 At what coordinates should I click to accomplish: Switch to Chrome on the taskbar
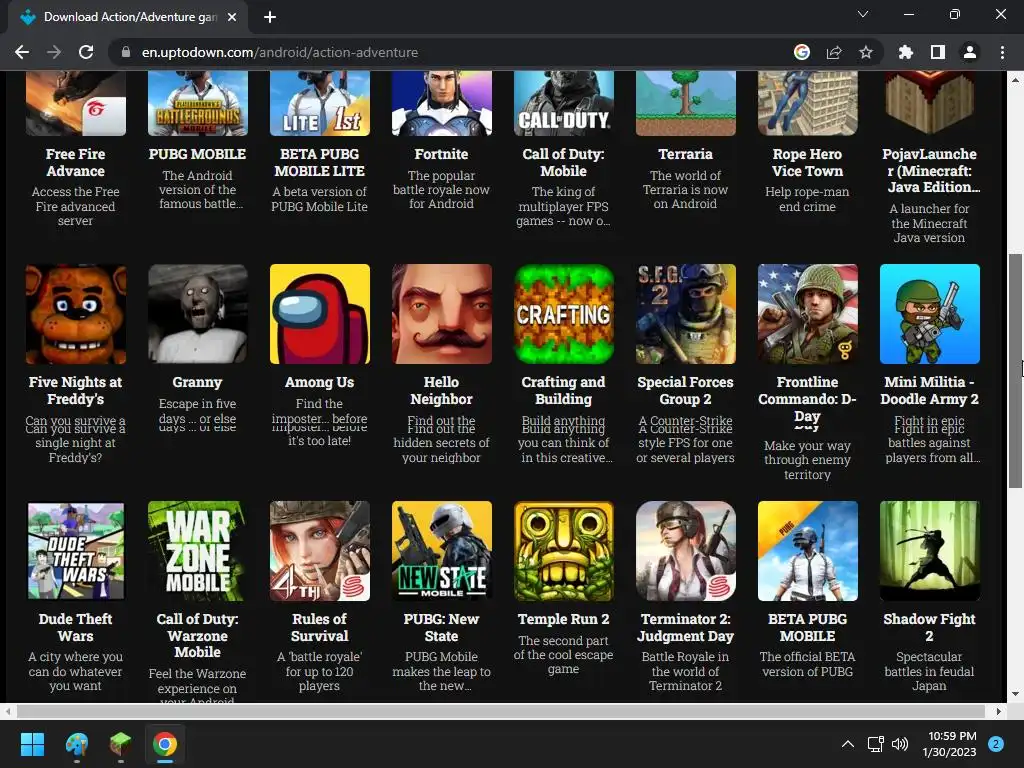pos(165,744)
